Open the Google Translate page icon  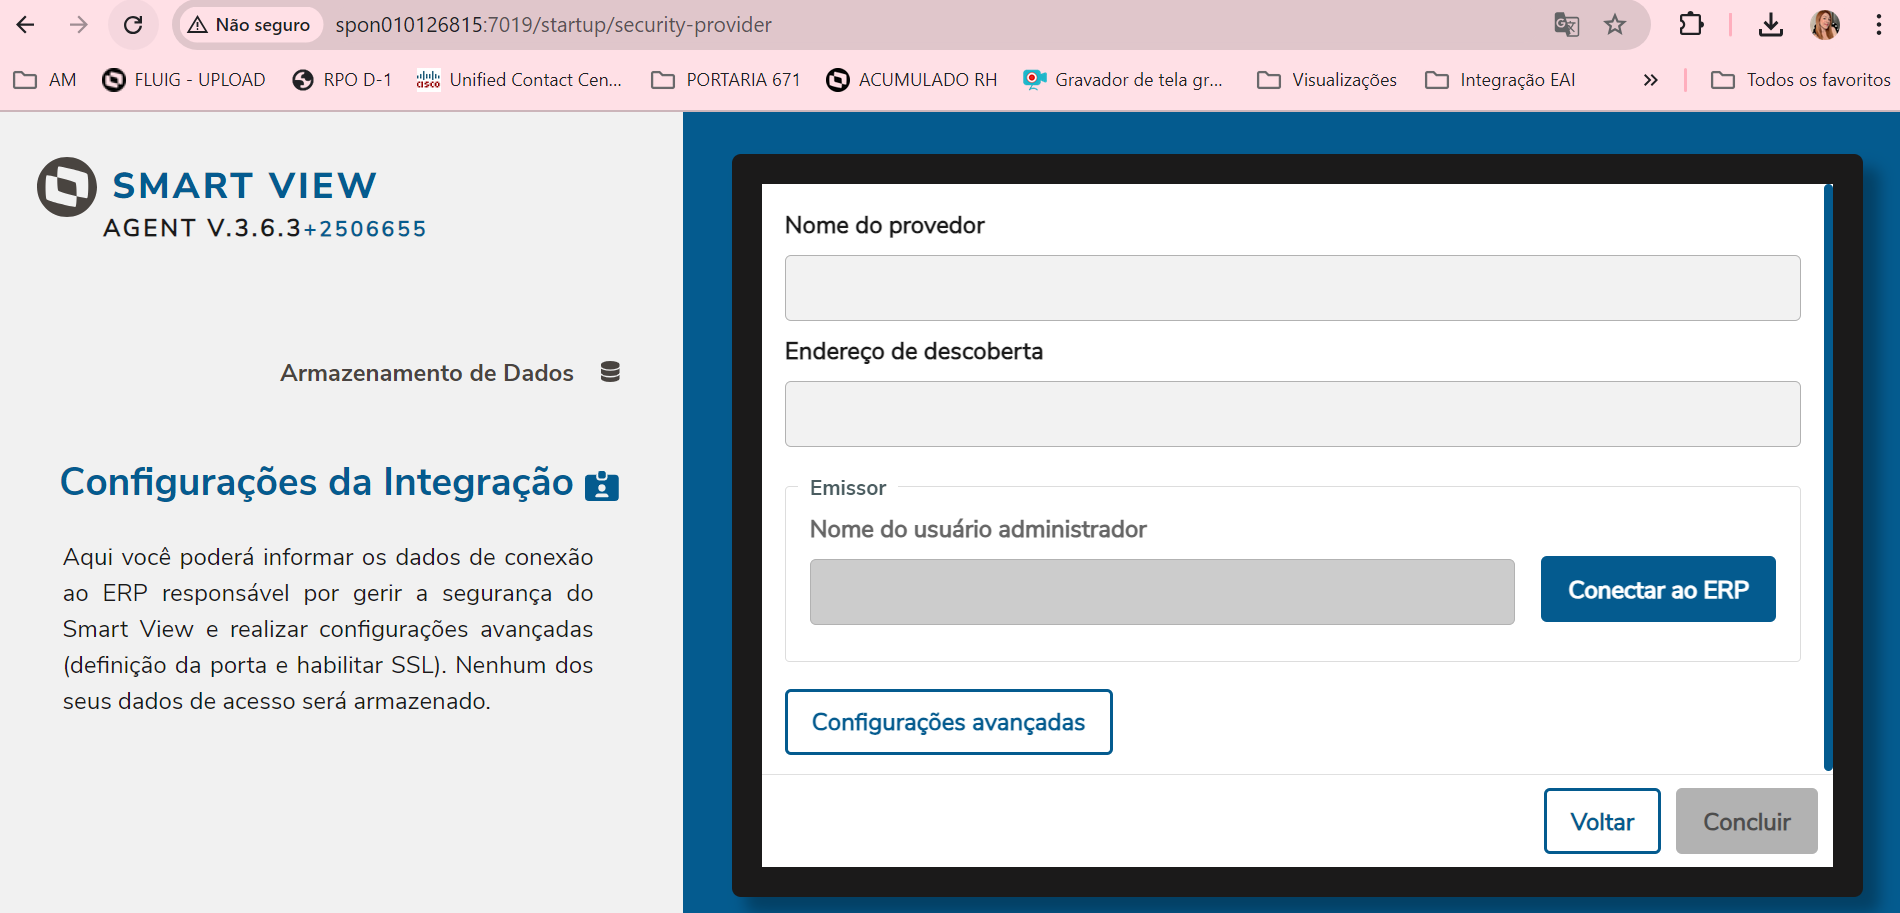(x=1566, y=25)
